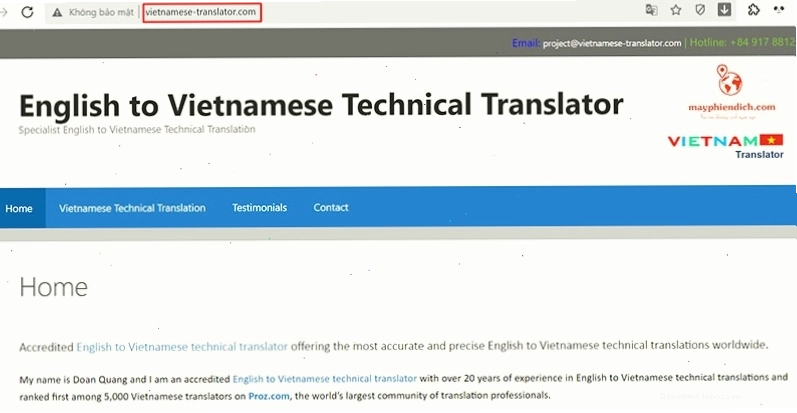The image size is (797, 413).
Task: Open first-paragraph English to Vietnamese technical translator link
Action: [182, 347]
